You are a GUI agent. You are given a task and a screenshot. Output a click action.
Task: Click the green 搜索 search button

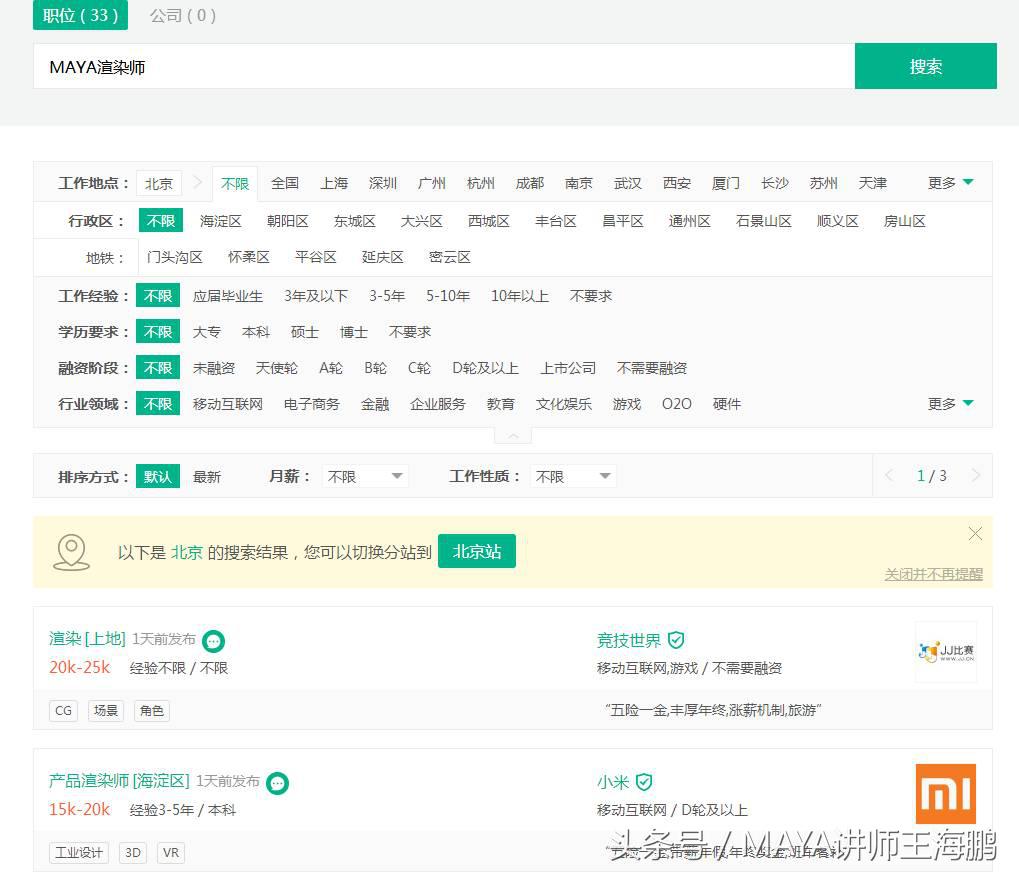click(925, 66)
